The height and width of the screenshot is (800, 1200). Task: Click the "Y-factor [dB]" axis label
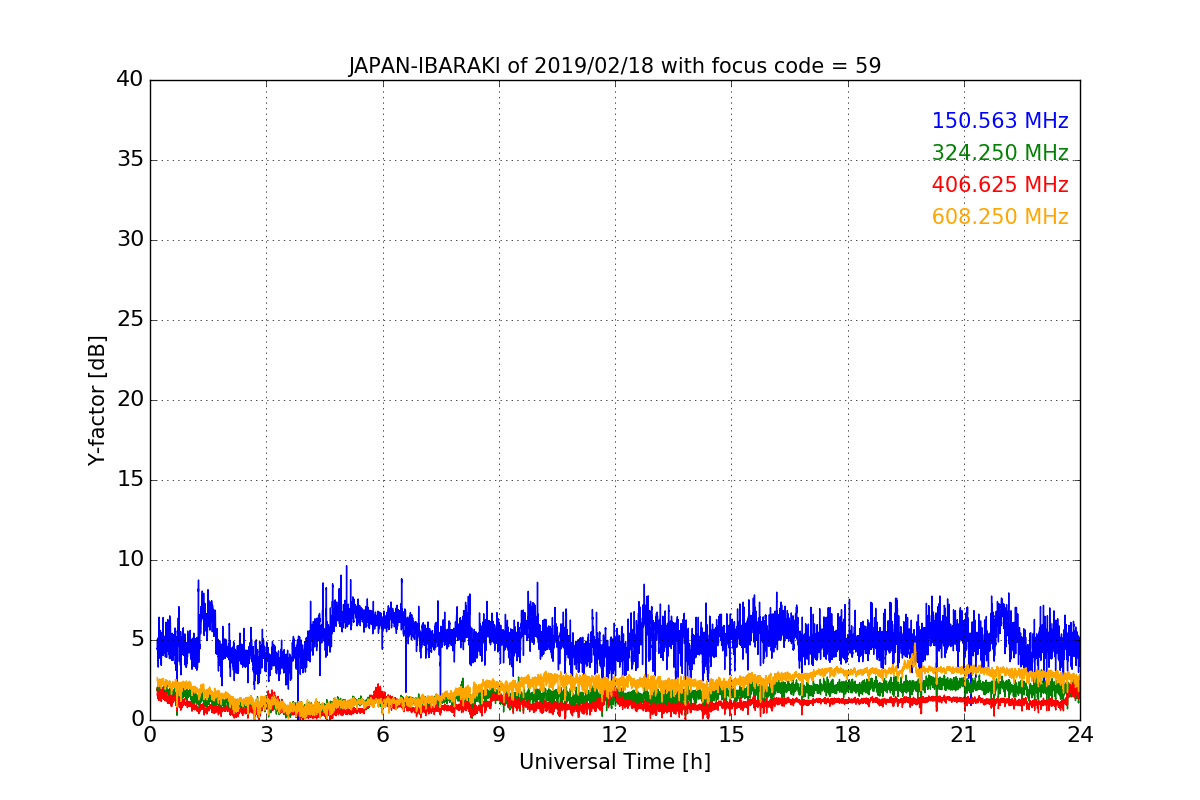(x=97, y=400)
